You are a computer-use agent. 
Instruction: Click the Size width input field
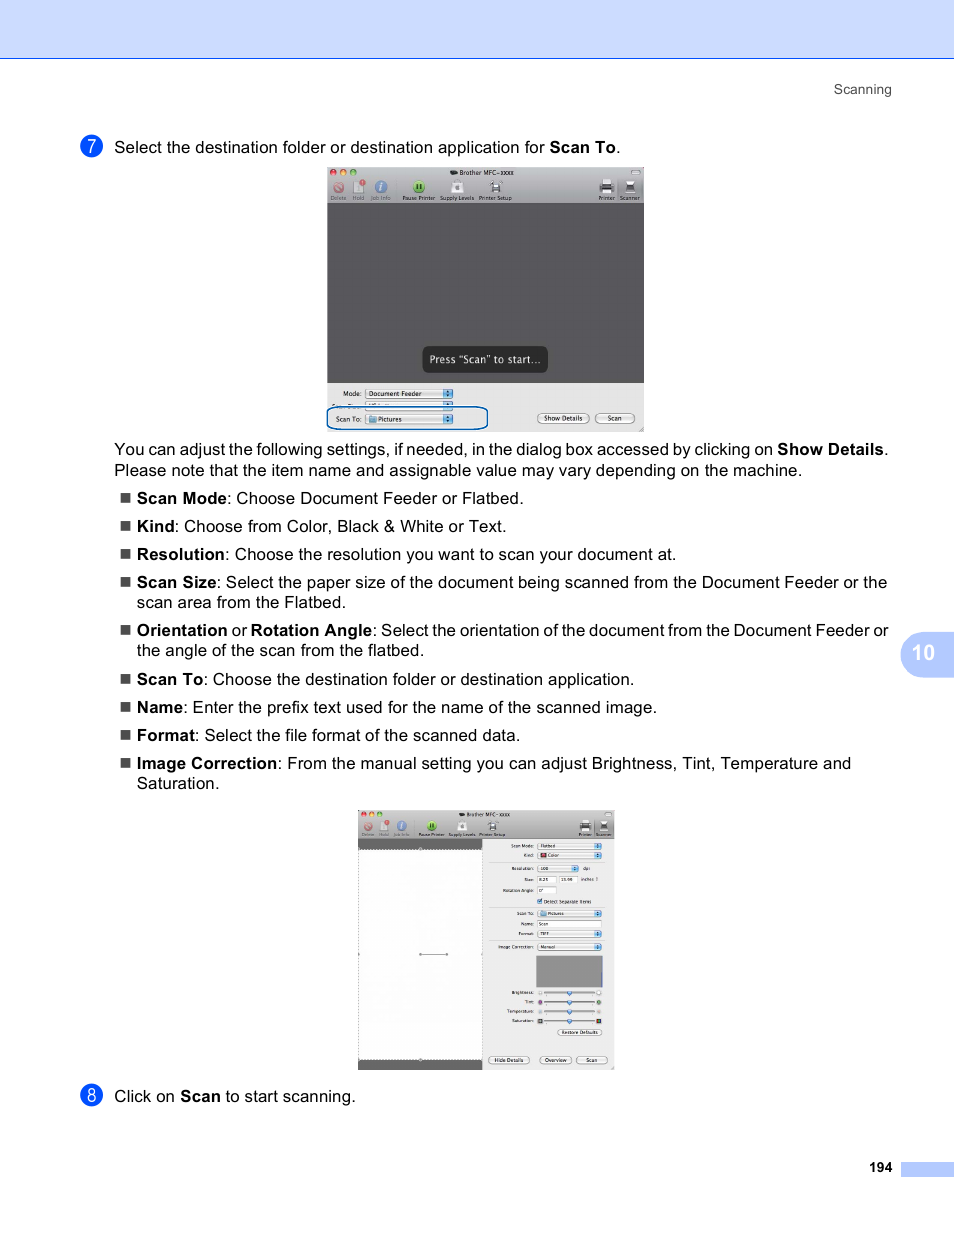(547, 879)
